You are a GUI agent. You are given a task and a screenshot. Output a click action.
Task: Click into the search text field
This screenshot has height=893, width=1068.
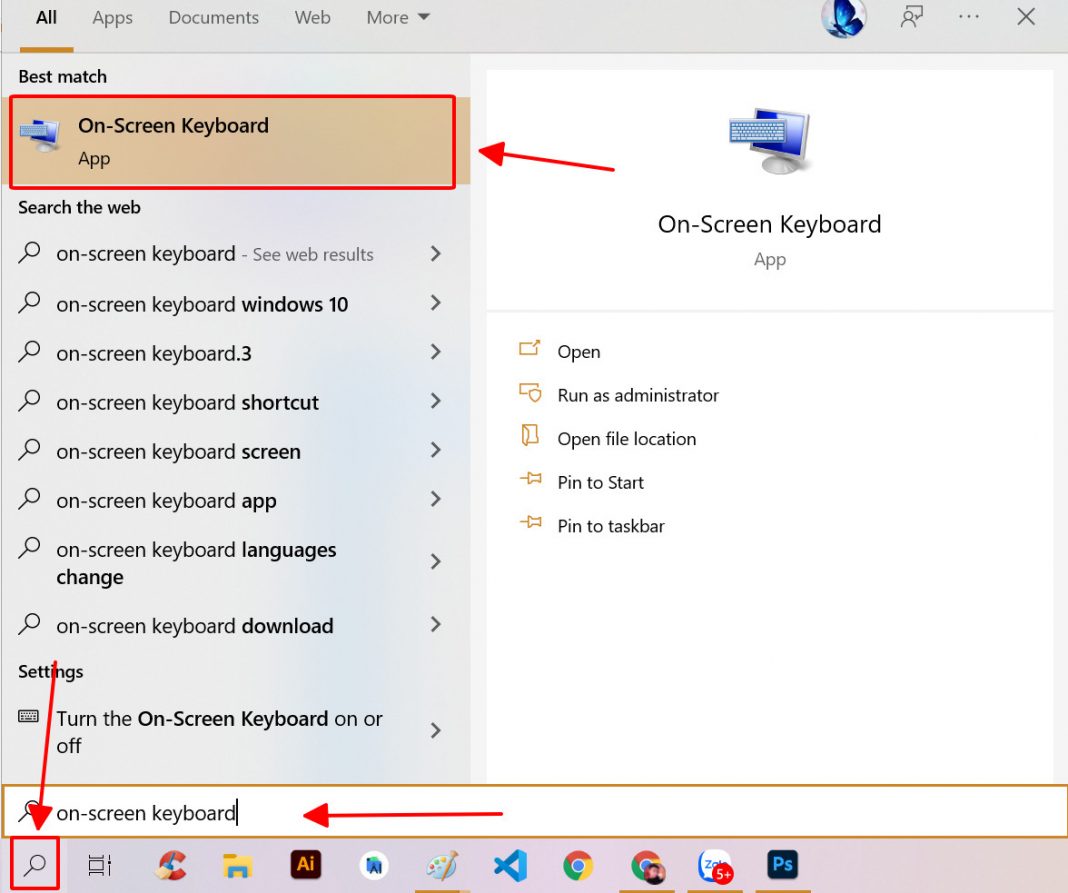pos(600,812)
